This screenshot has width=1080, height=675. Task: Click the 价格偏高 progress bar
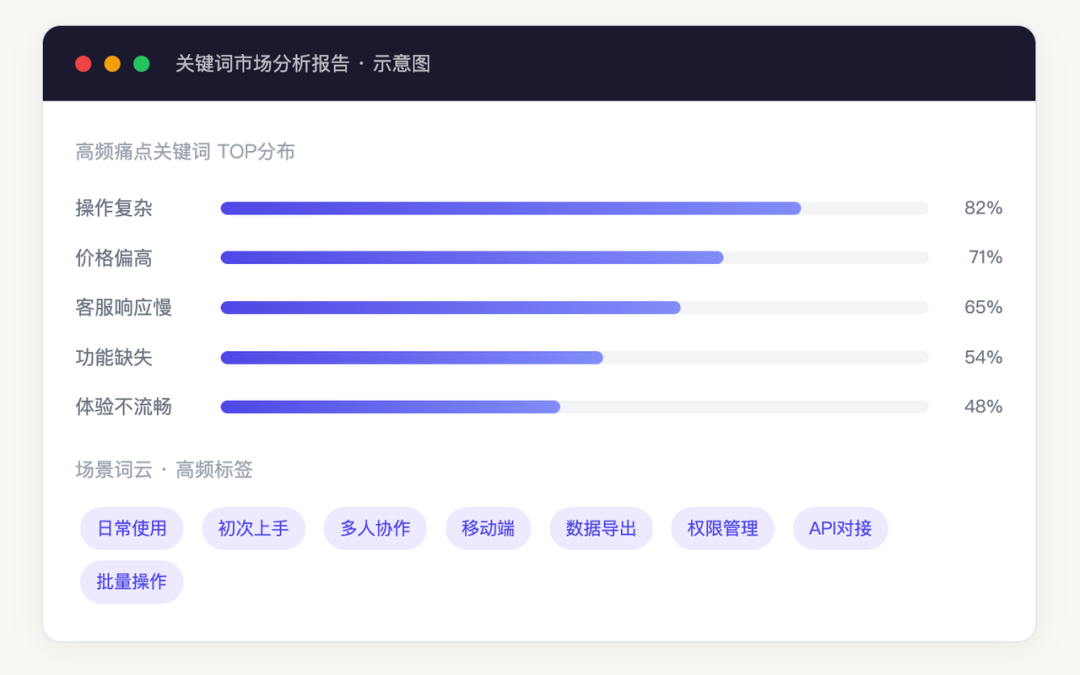(574, 258)
